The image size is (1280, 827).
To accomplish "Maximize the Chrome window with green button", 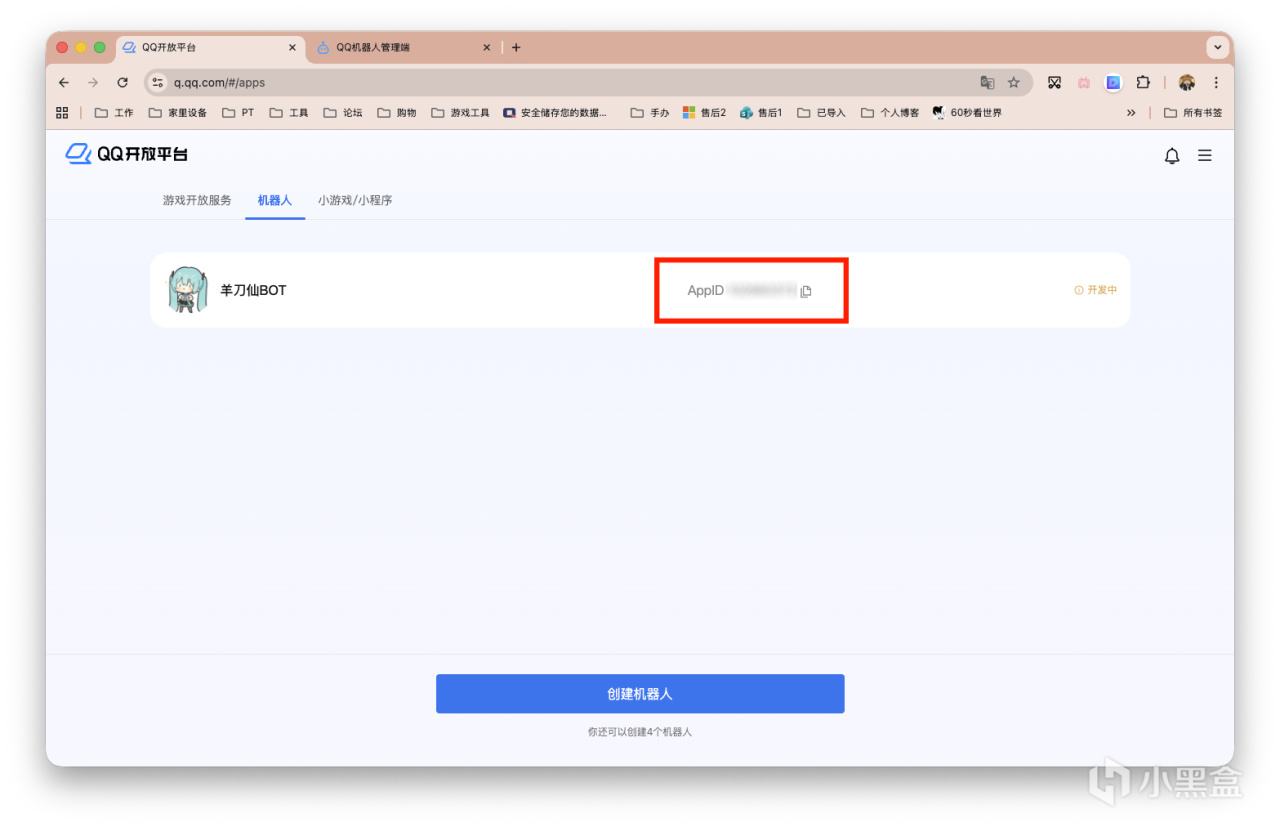I will tap(99, 47).
